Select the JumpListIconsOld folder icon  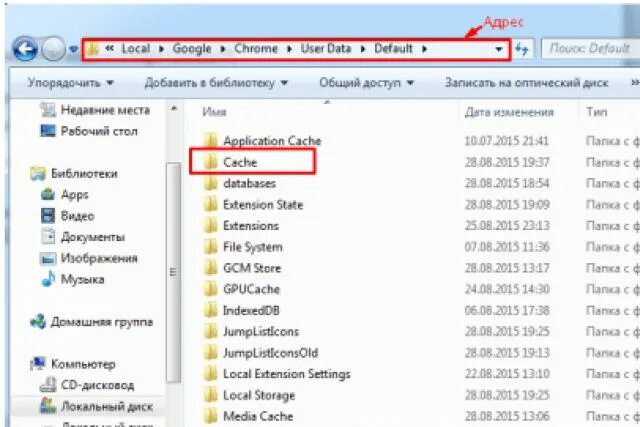click(x=211, y=353)
